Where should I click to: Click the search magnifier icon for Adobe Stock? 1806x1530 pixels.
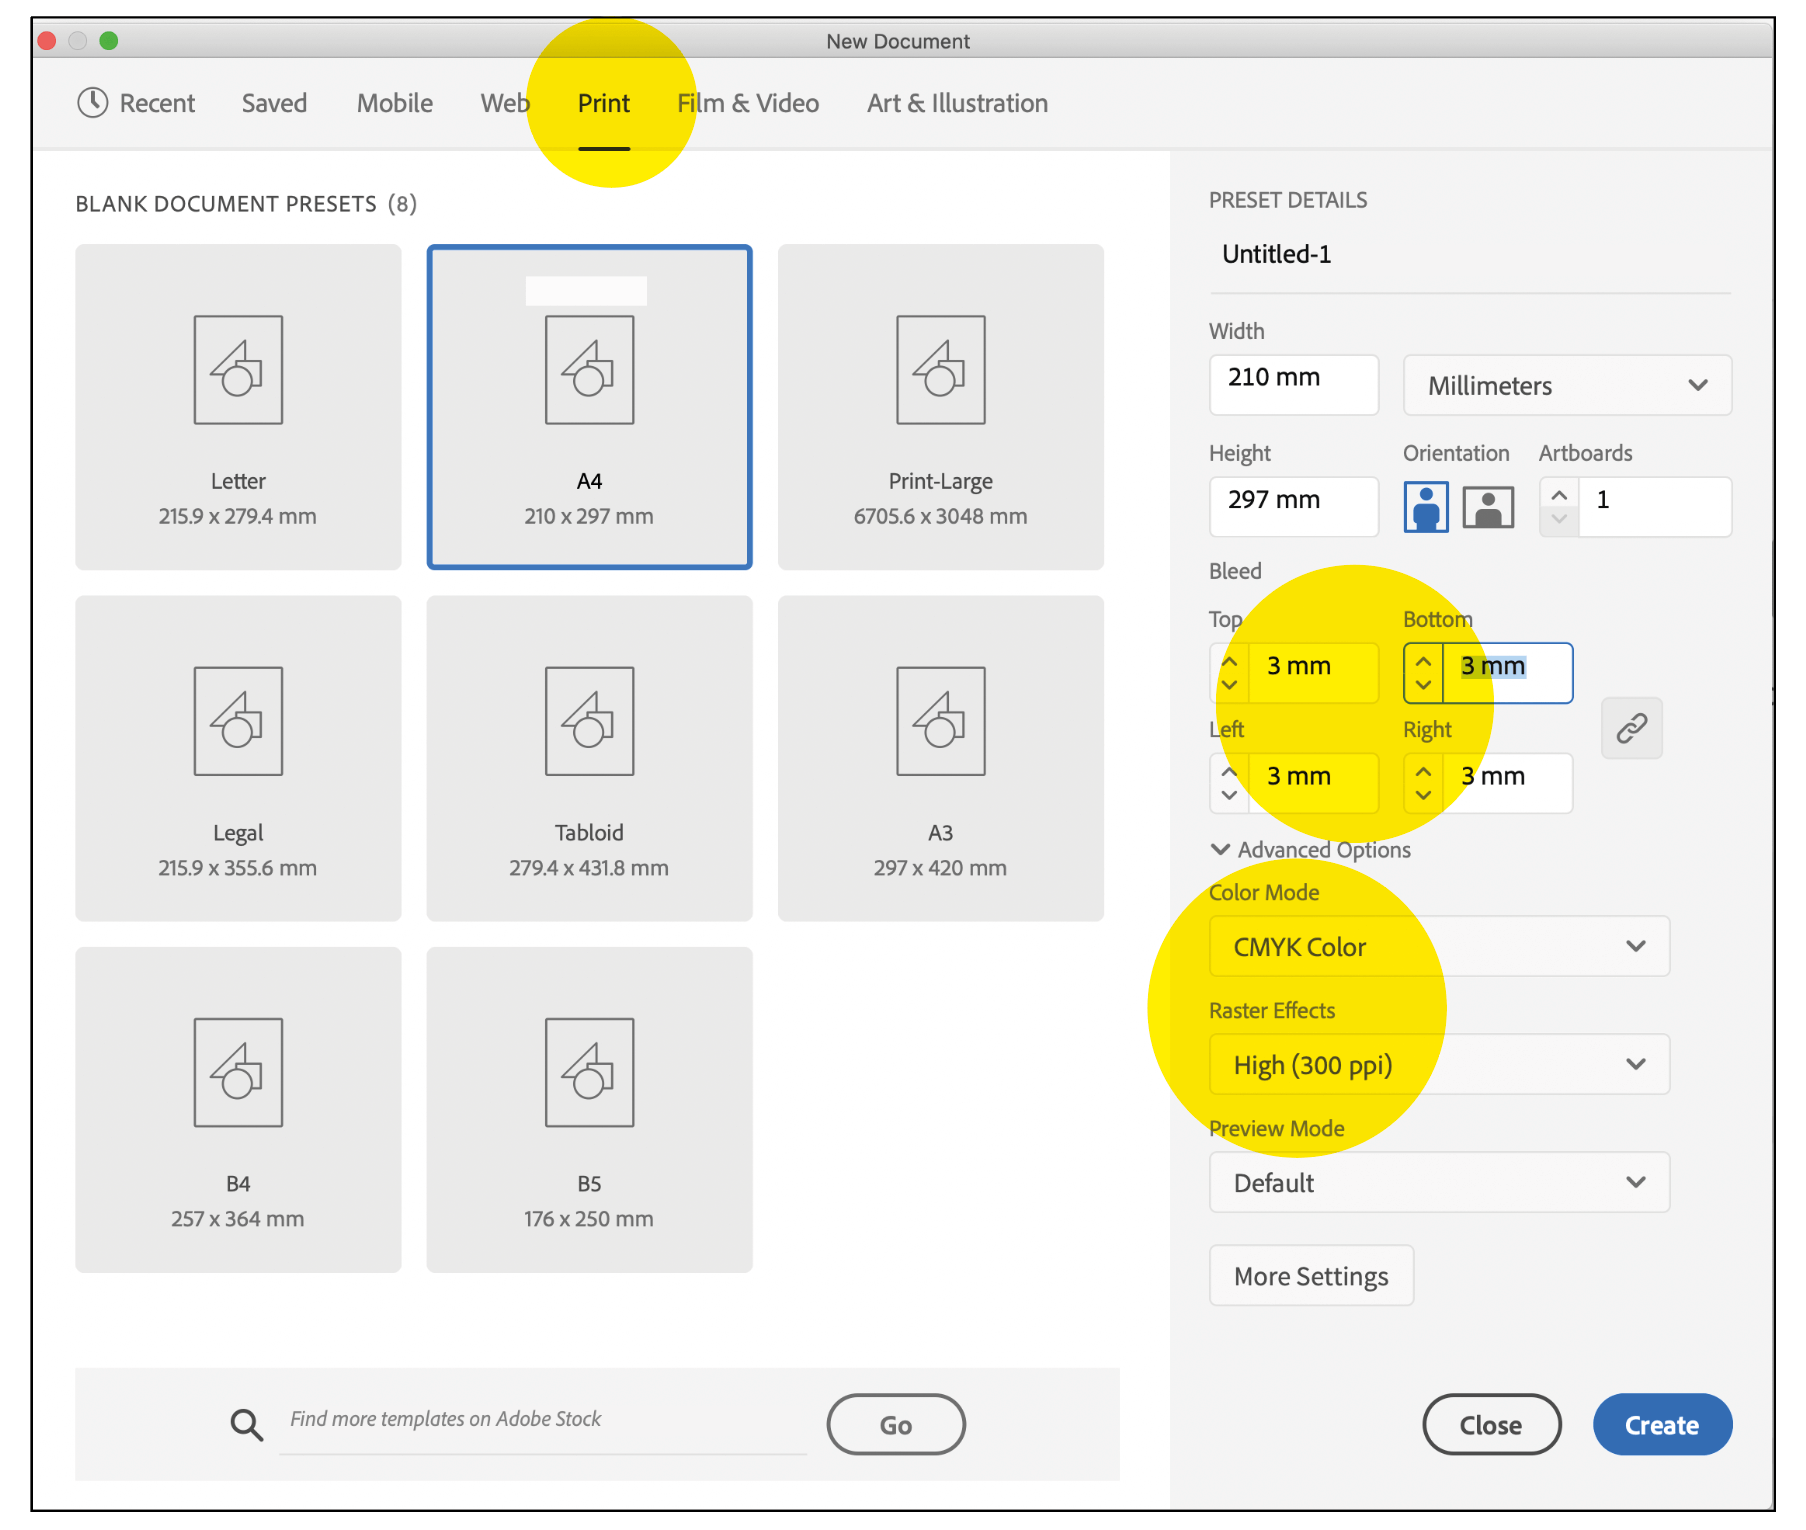[x=246, y=1424]
